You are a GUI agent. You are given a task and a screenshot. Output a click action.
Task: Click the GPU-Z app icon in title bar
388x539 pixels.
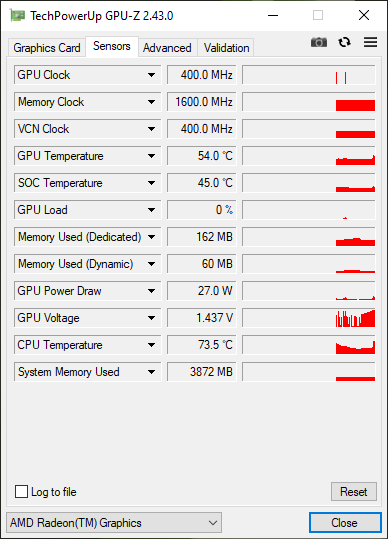tap(17, 15)
